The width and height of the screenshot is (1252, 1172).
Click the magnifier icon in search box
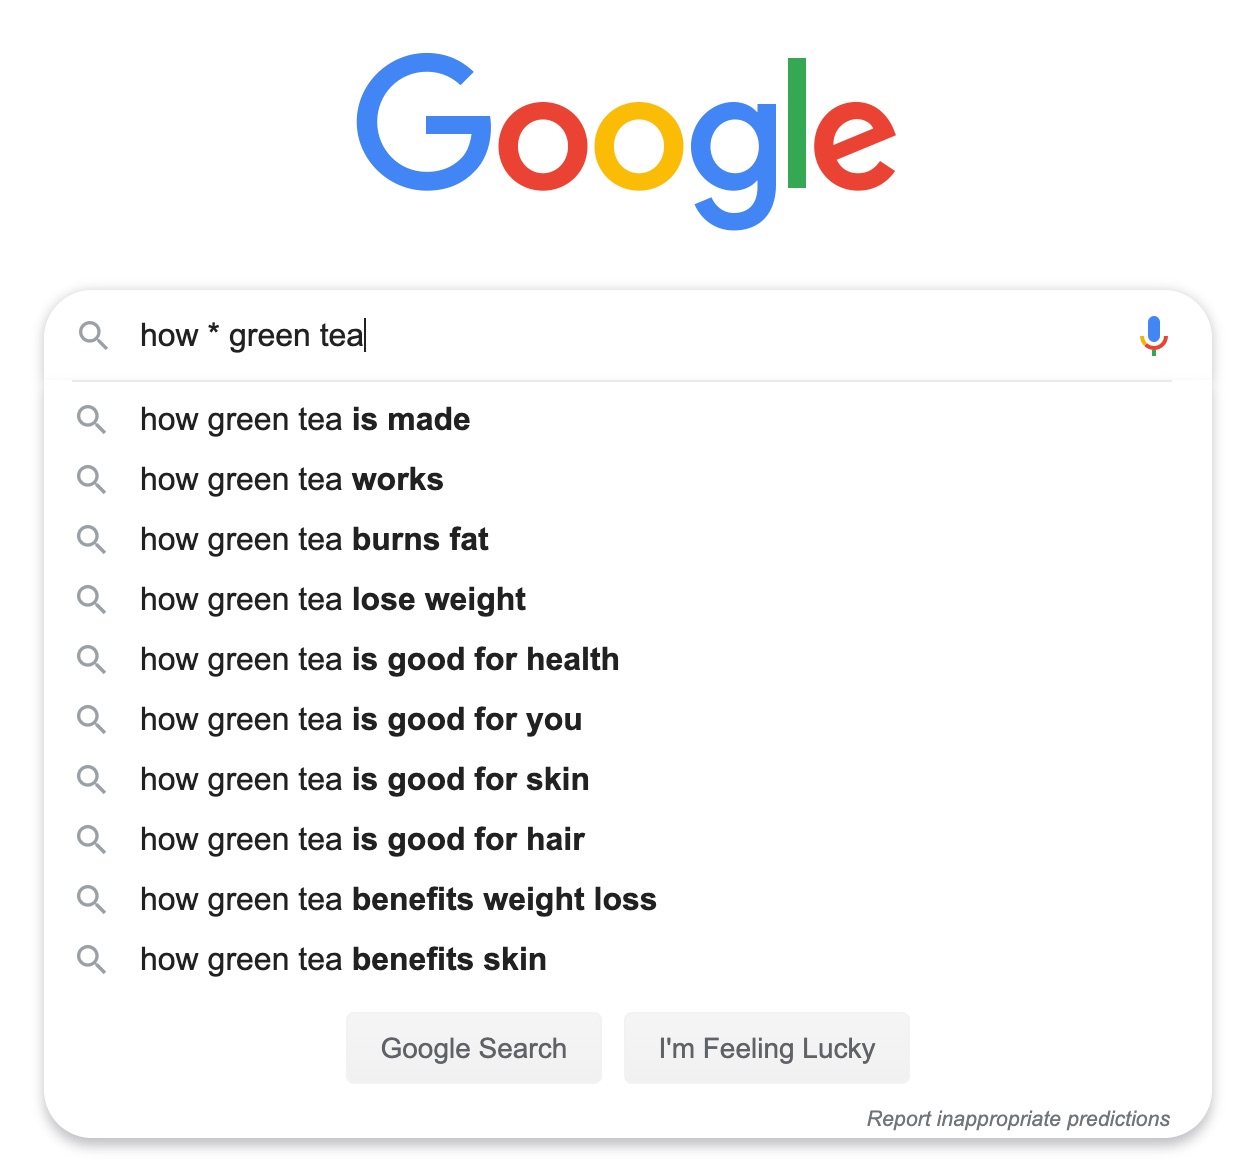(x=93, y=335)
